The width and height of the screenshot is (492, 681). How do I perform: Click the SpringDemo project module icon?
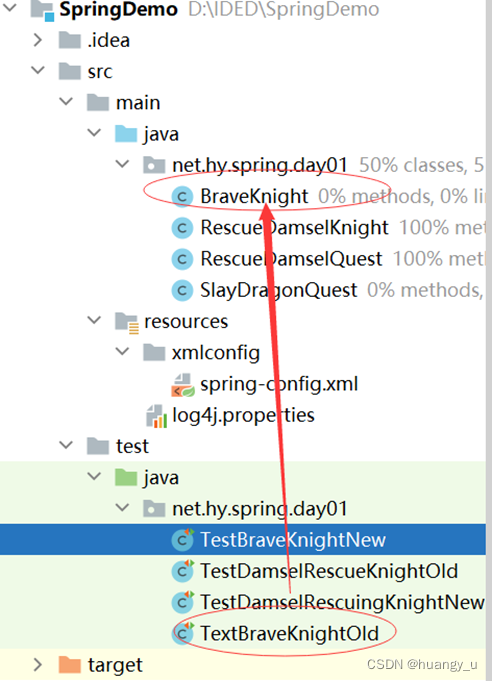tap(42, 10)
